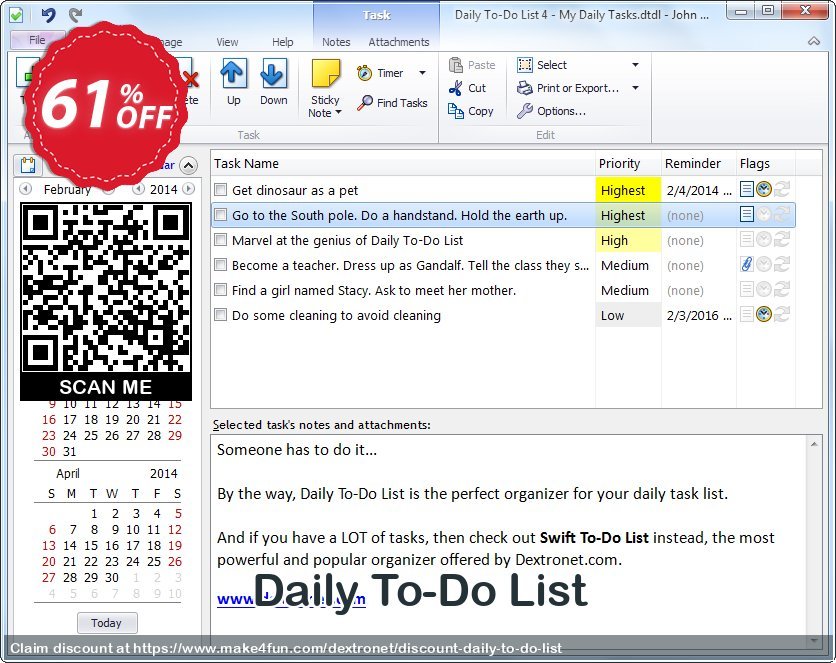Image resolution: width=836 pixels, height=663 pixels.
Task: Check off 'Get dinosaur as a pet'
Action: pos(221,190)
